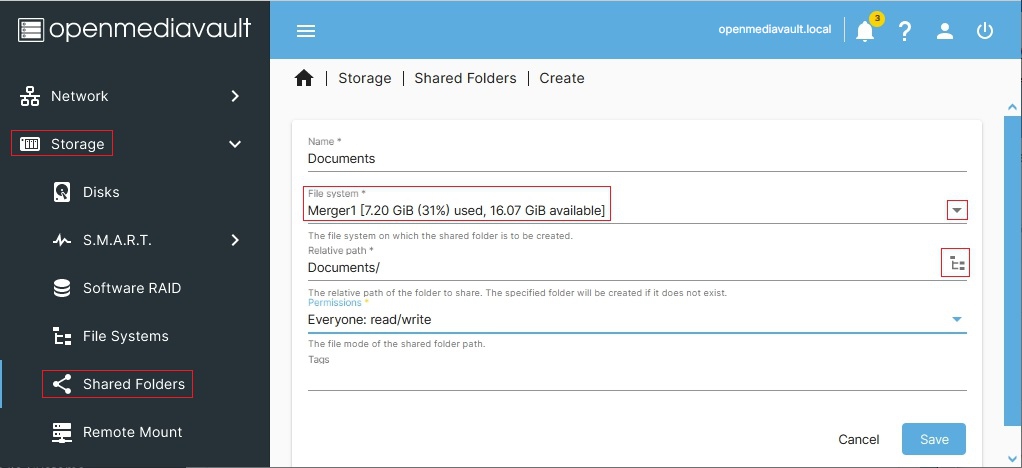Open the help question mark icon
The width and height of the screenshot is (1022, 468).
tap(905, 31)
